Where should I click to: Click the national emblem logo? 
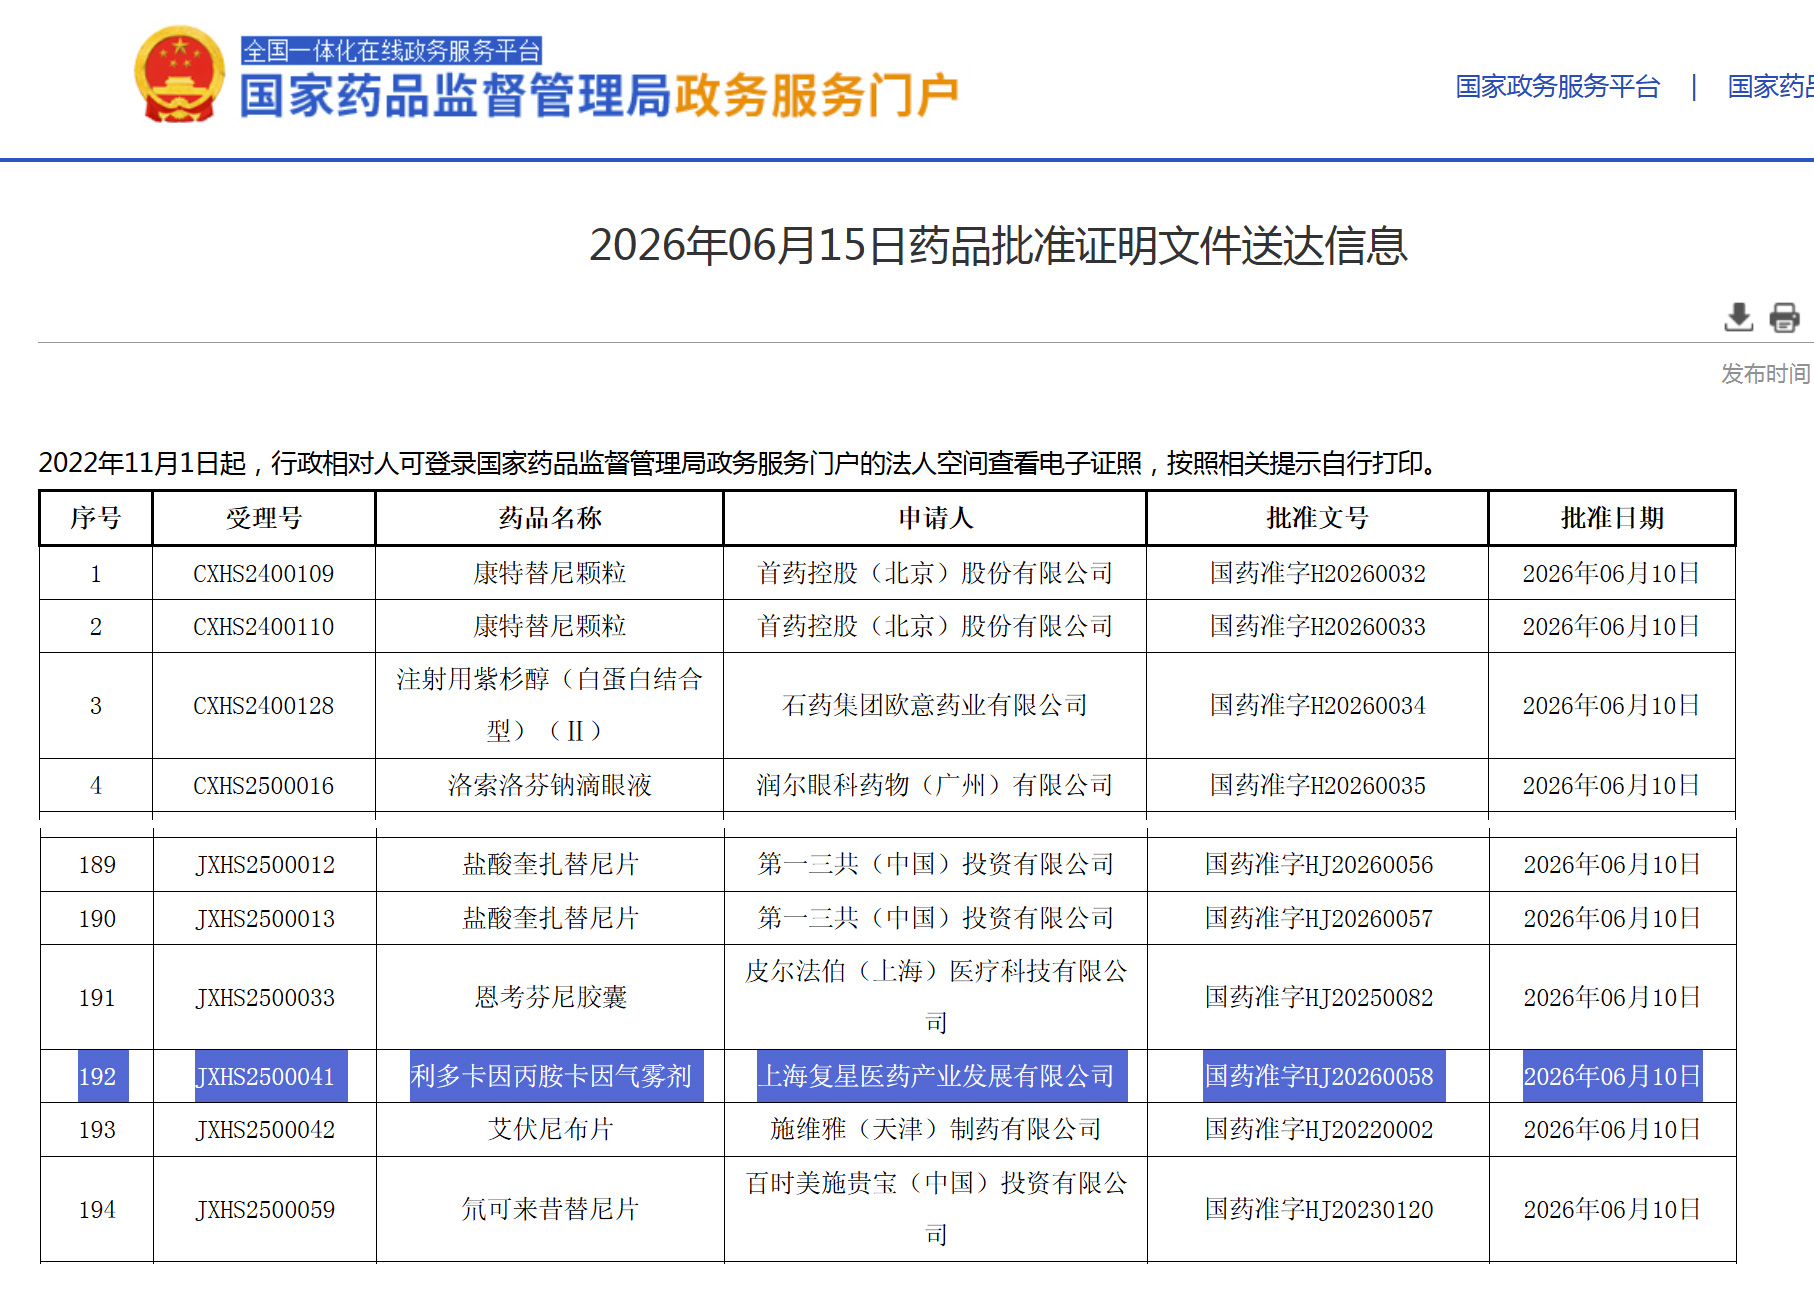pos(180,75)
